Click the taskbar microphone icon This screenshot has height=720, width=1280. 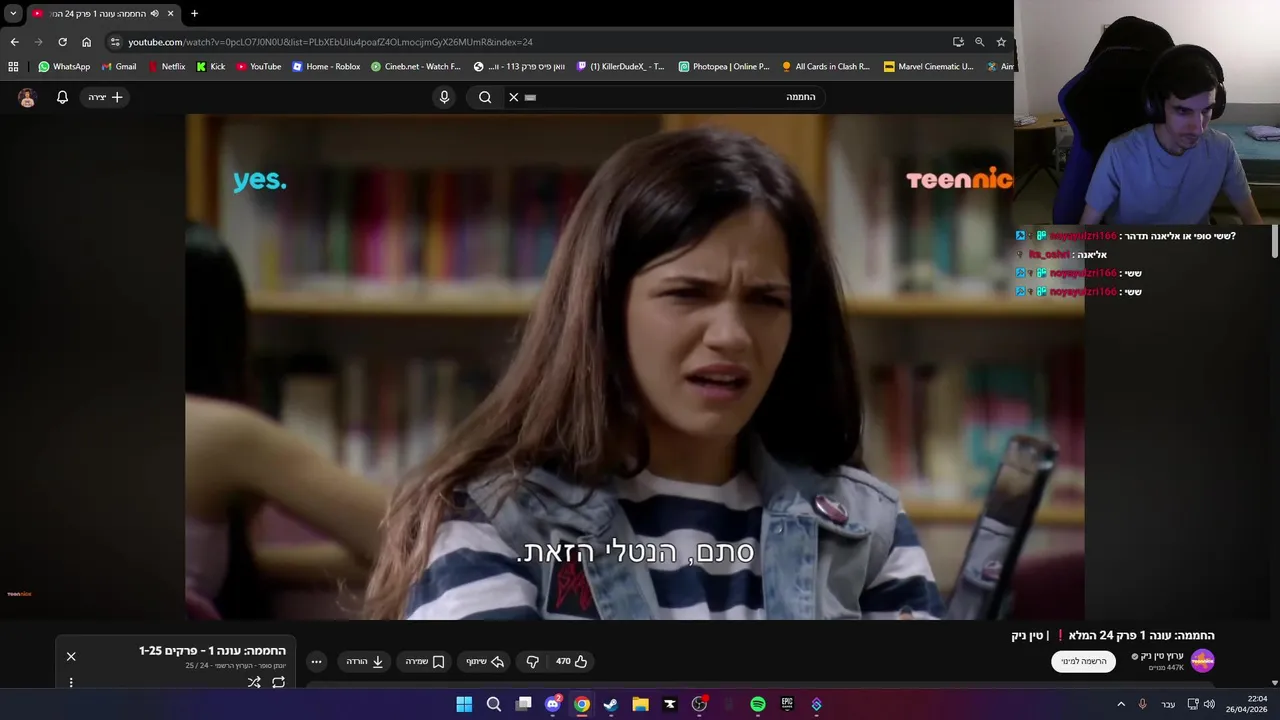click(x=1142, y=704)
